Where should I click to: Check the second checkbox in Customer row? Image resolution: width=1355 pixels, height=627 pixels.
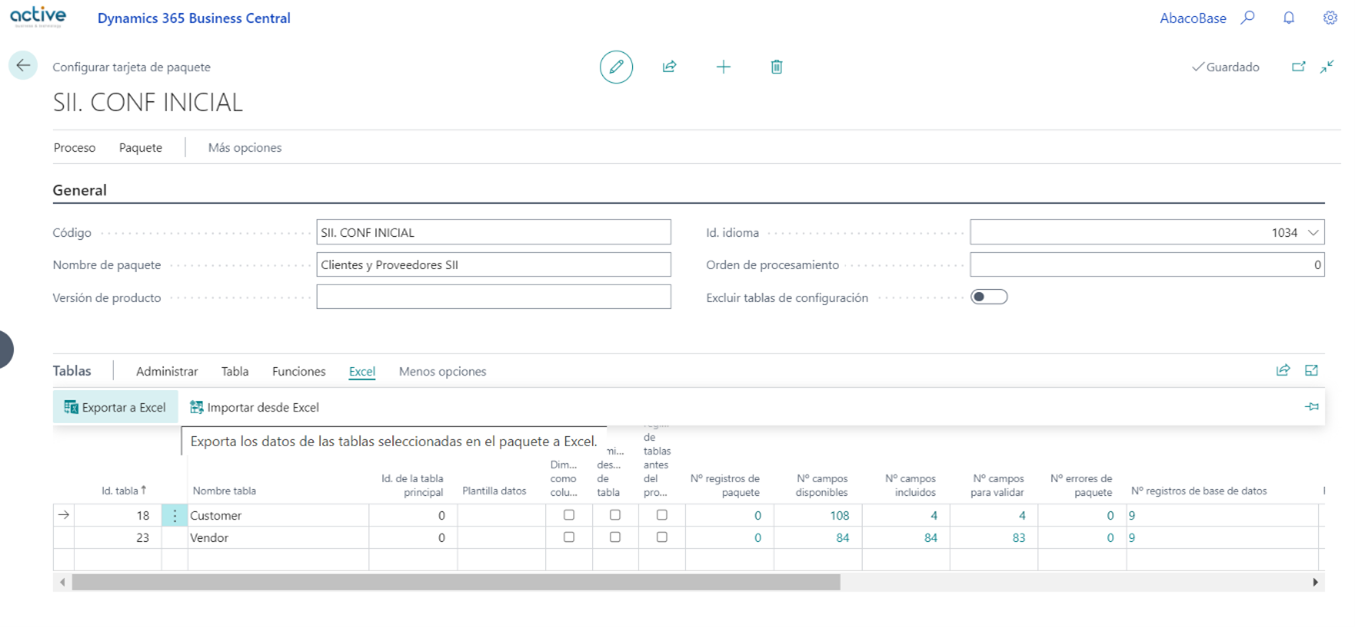615,515
